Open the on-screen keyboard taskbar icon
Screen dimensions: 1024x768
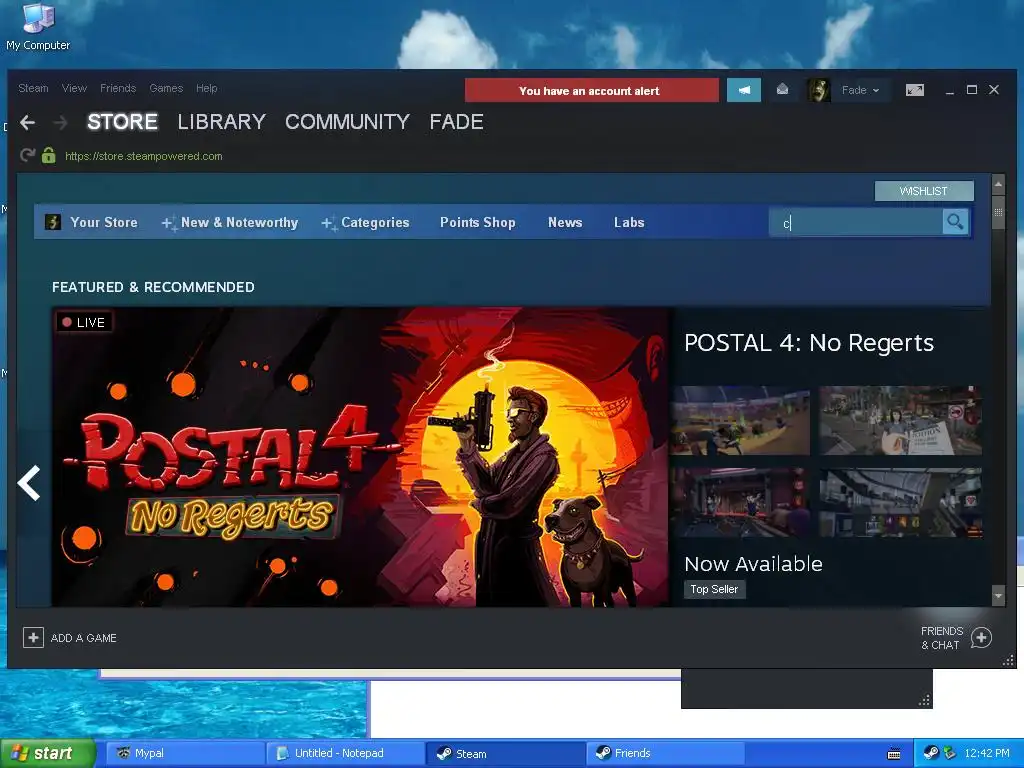[x=894, y=754]
